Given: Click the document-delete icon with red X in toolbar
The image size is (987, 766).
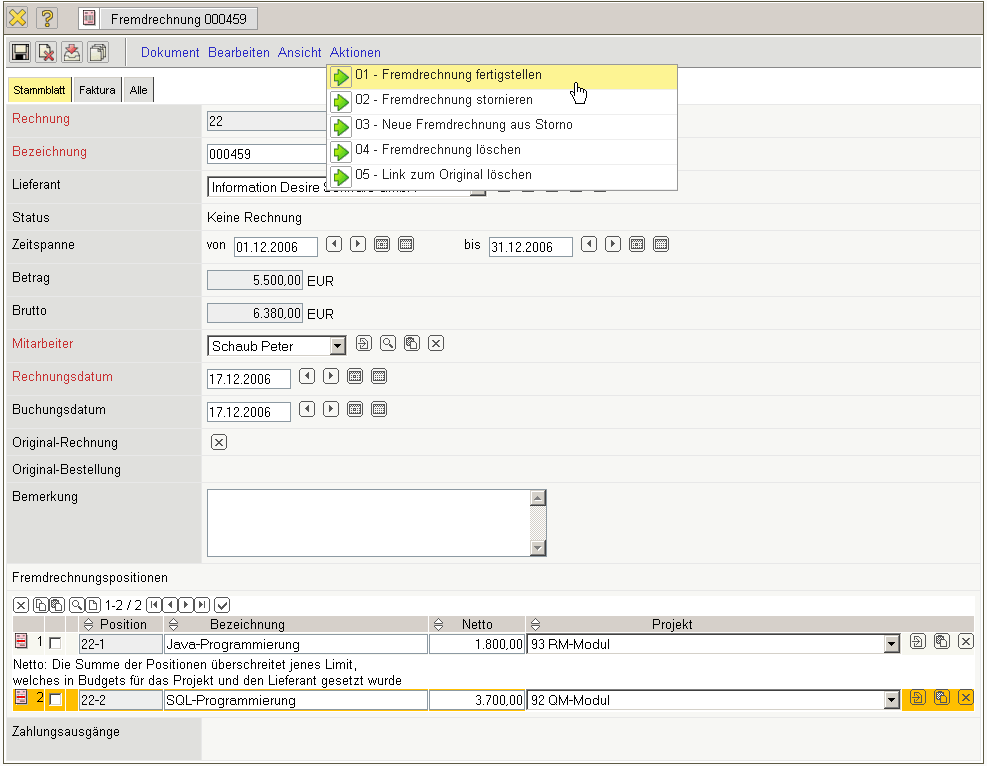Looking at the screenshot, I should [46, 53].
